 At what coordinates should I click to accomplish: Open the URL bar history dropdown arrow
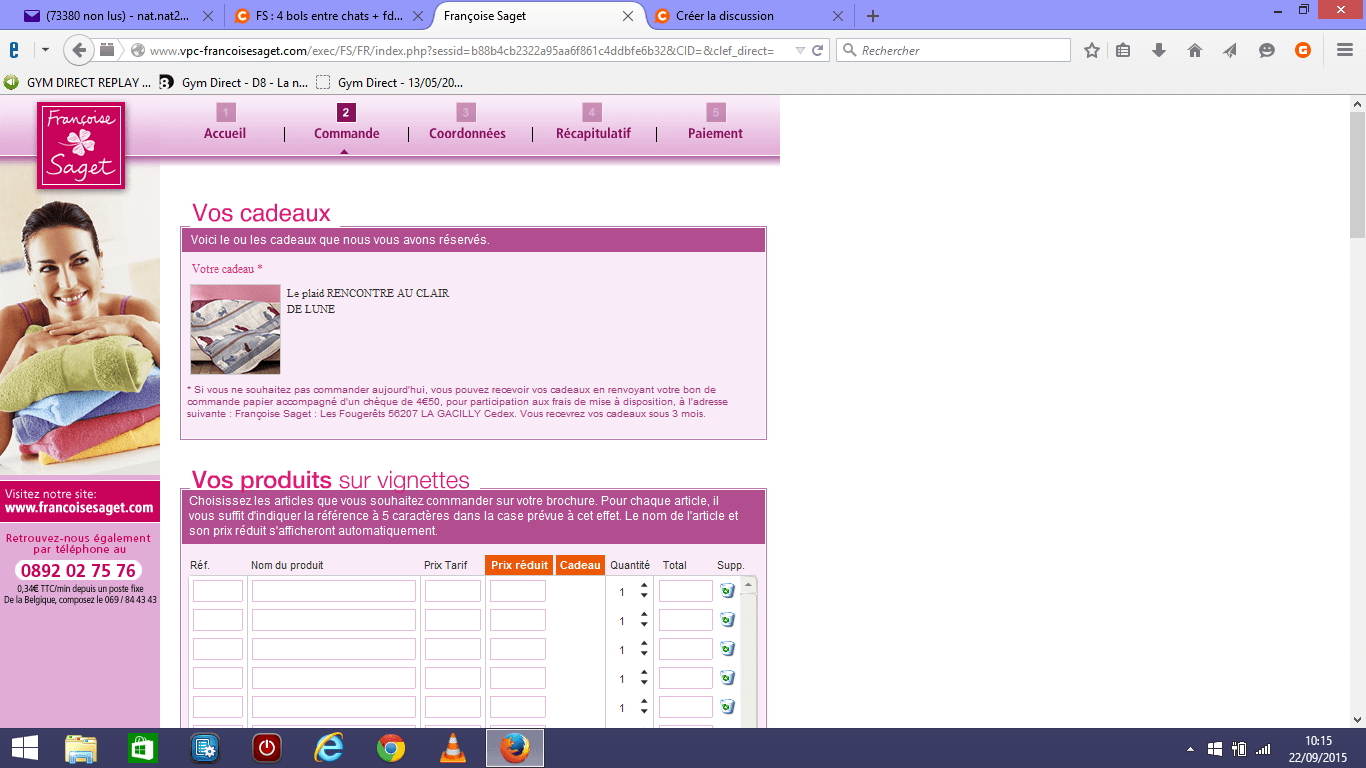coord(799,51)
